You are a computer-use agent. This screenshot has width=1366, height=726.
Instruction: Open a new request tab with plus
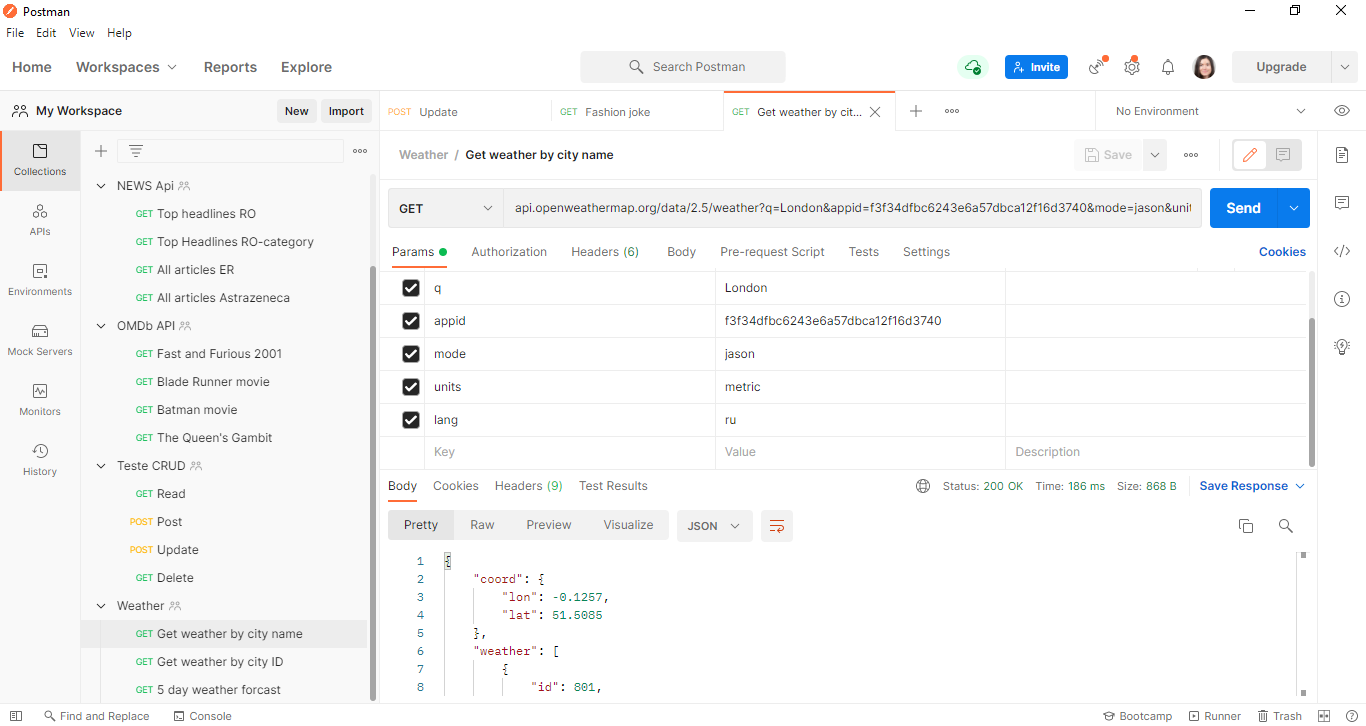coord(915,111)
